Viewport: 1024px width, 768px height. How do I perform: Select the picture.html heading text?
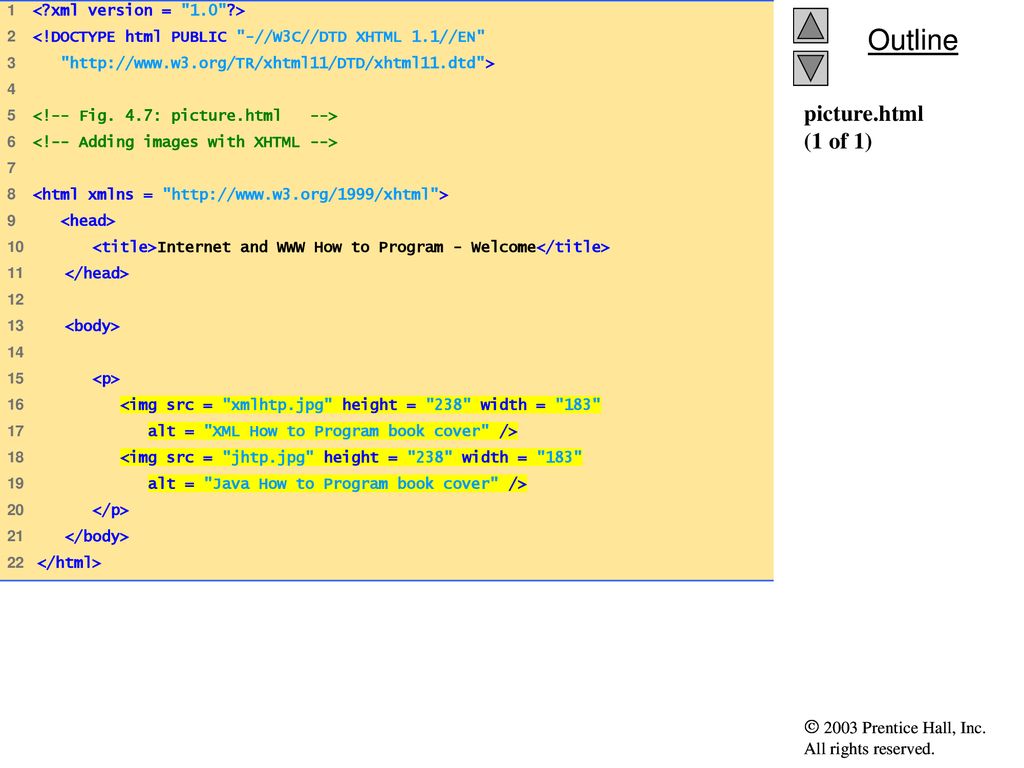tap(863, 114)
